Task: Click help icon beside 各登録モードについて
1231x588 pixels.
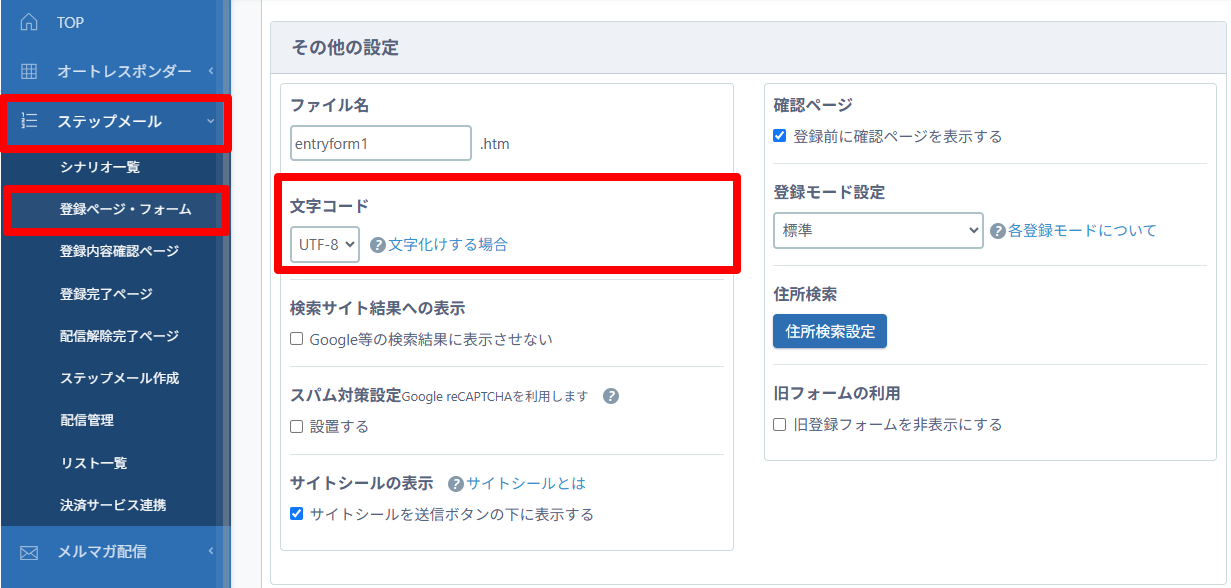Action: [x=997, y=231]
